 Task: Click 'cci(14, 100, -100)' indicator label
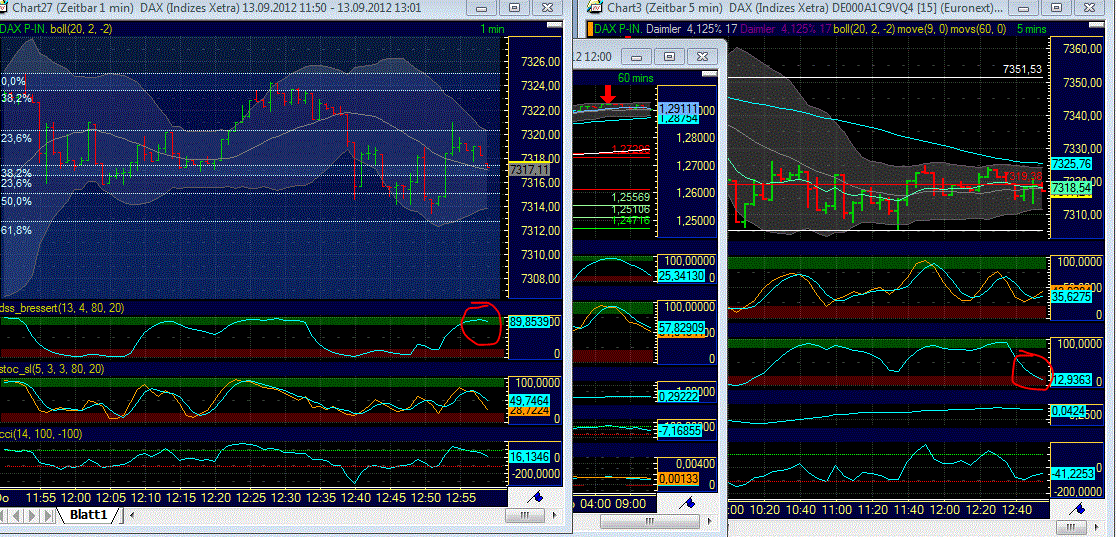(41, 433)
